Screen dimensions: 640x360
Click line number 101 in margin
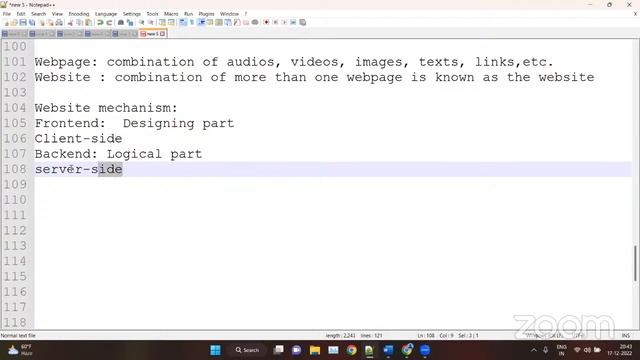pos(15,62)
